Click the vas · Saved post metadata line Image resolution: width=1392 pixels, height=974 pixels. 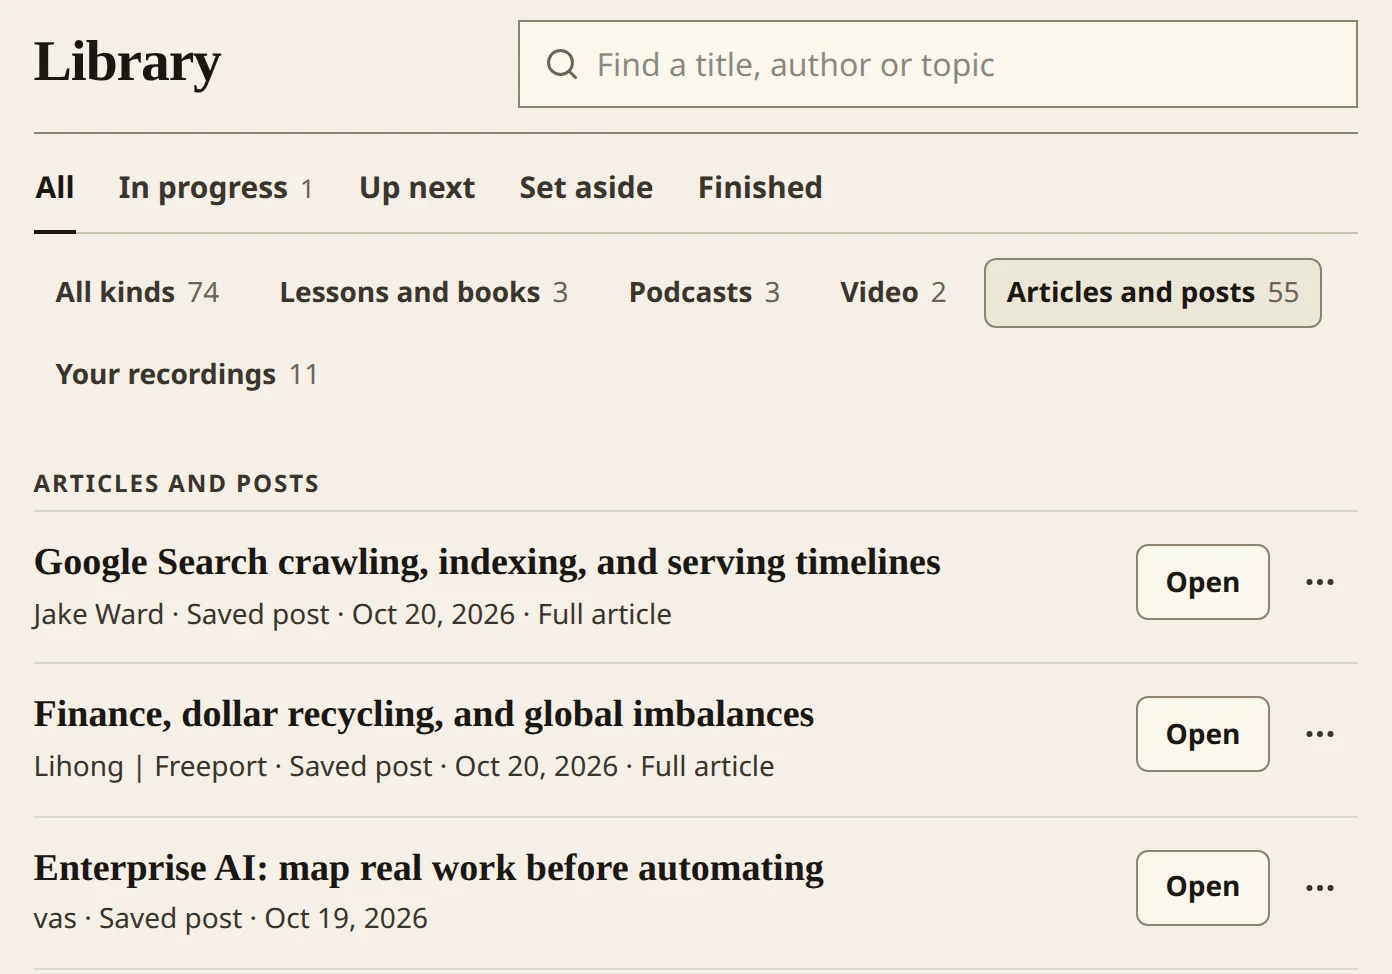point(231,918)
